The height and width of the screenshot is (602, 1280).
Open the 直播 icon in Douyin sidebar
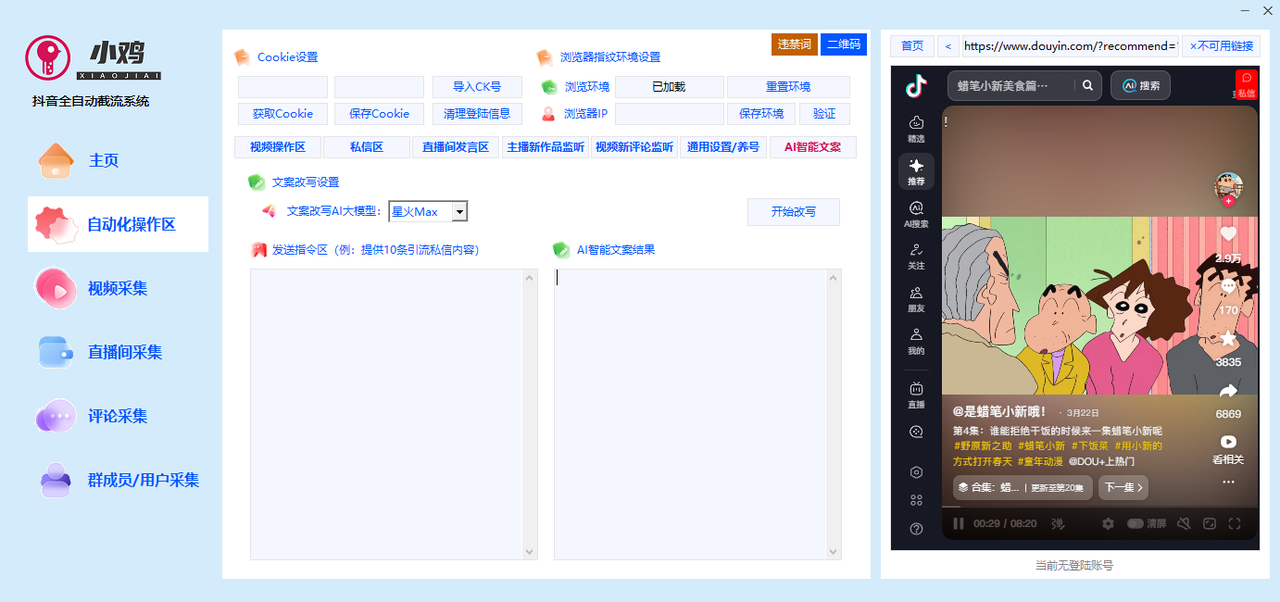(x=916, y=393)
